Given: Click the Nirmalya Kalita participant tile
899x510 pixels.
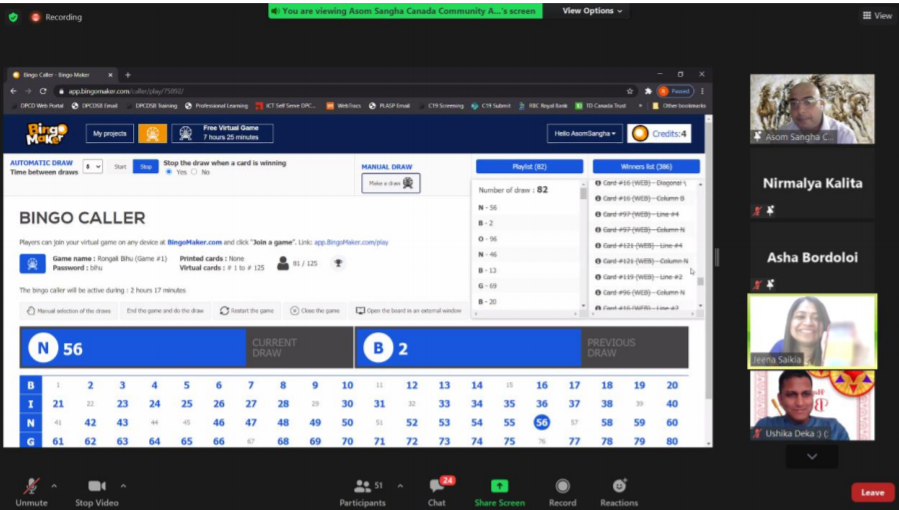Looking at the screenshot, I should coord(812,183).
